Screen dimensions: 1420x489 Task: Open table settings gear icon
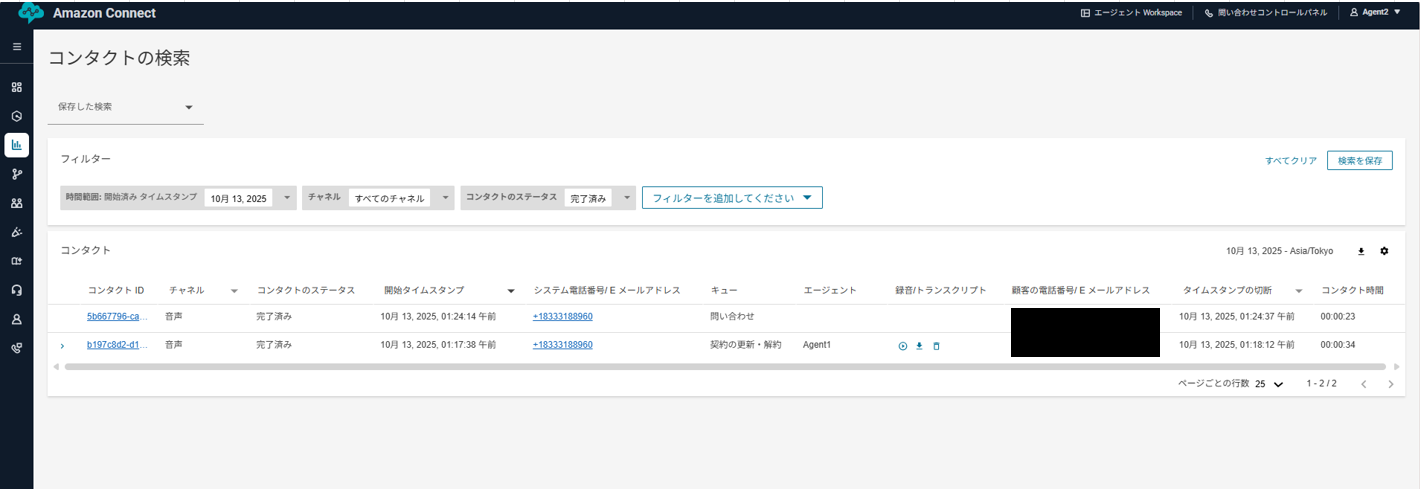click(x=1384, y=251)
